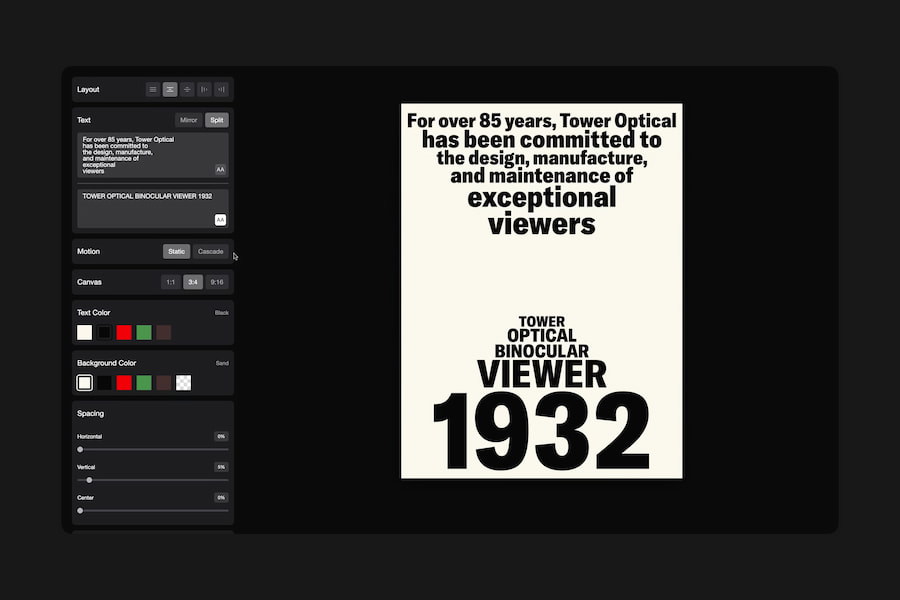Pick the white Text Color swatch

pos(84,332)
